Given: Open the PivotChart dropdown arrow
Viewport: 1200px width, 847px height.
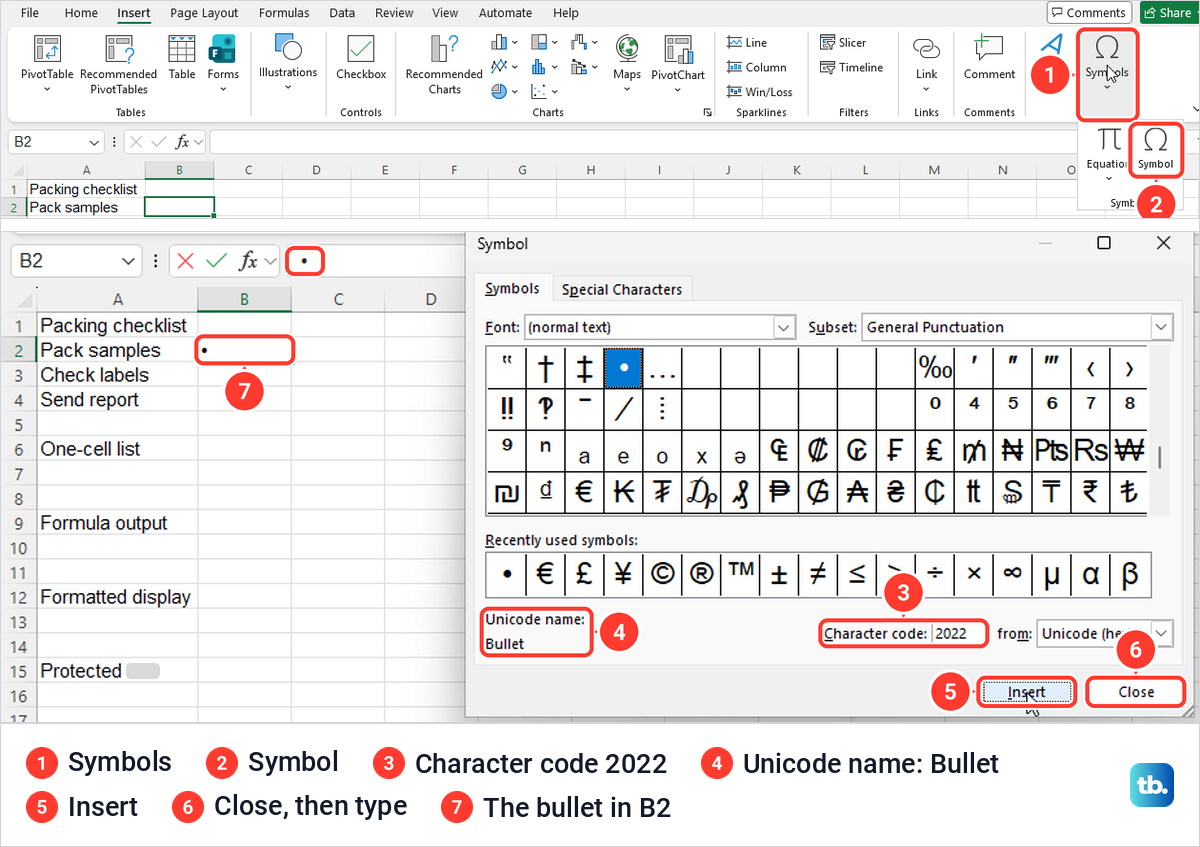Looking at the screenshot, I should (x=678, y=90).
